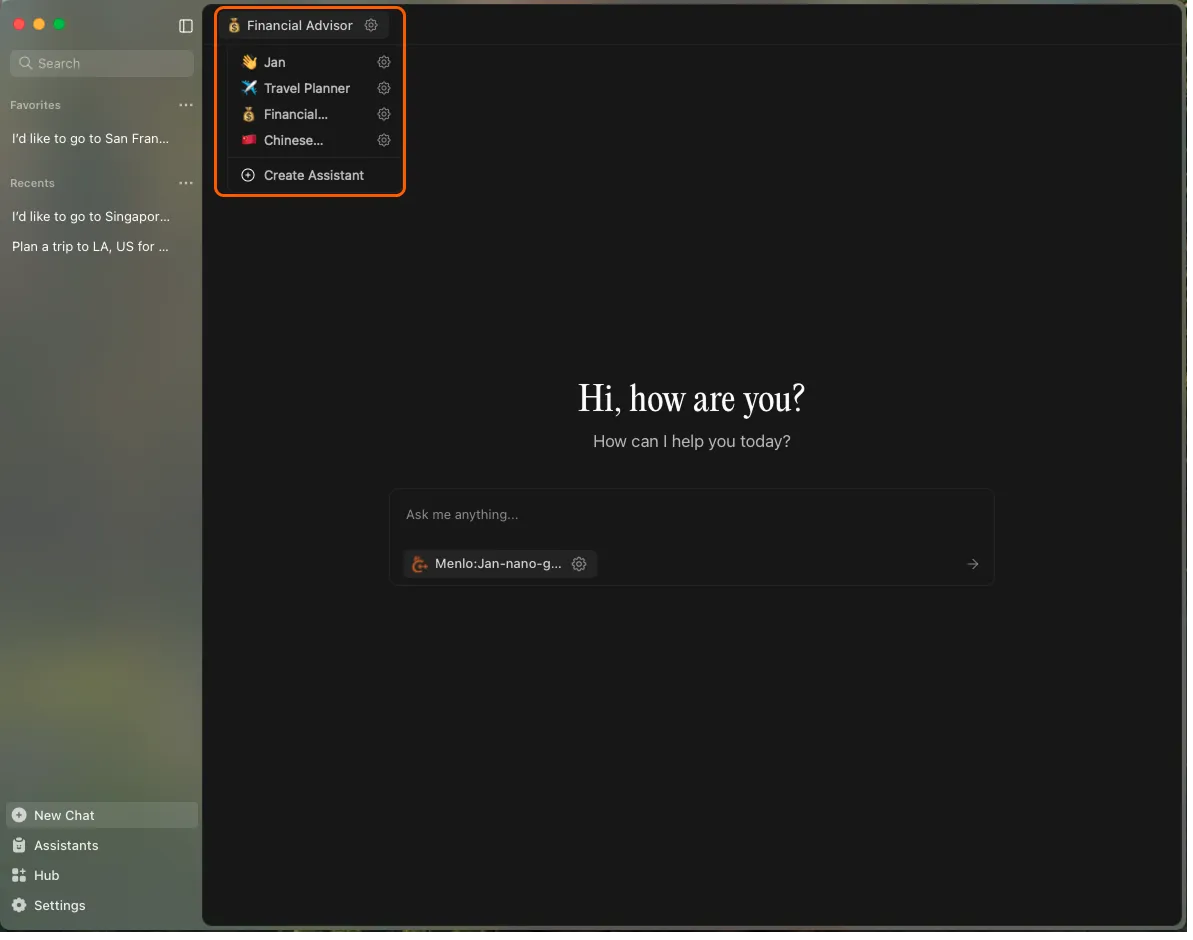This screenshot has height=940, width=1193.
Task: Click the send arrow icon
Action: 972,564
